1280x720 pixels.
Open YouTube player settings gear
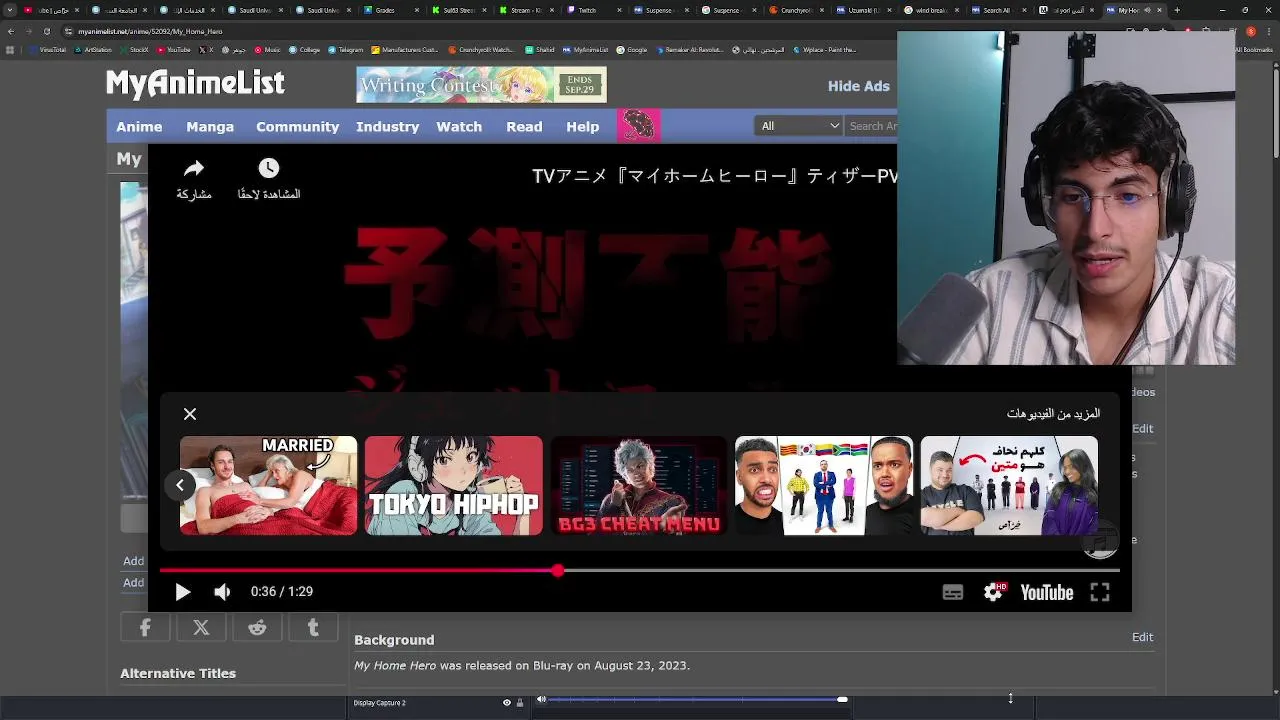[993, 592]
